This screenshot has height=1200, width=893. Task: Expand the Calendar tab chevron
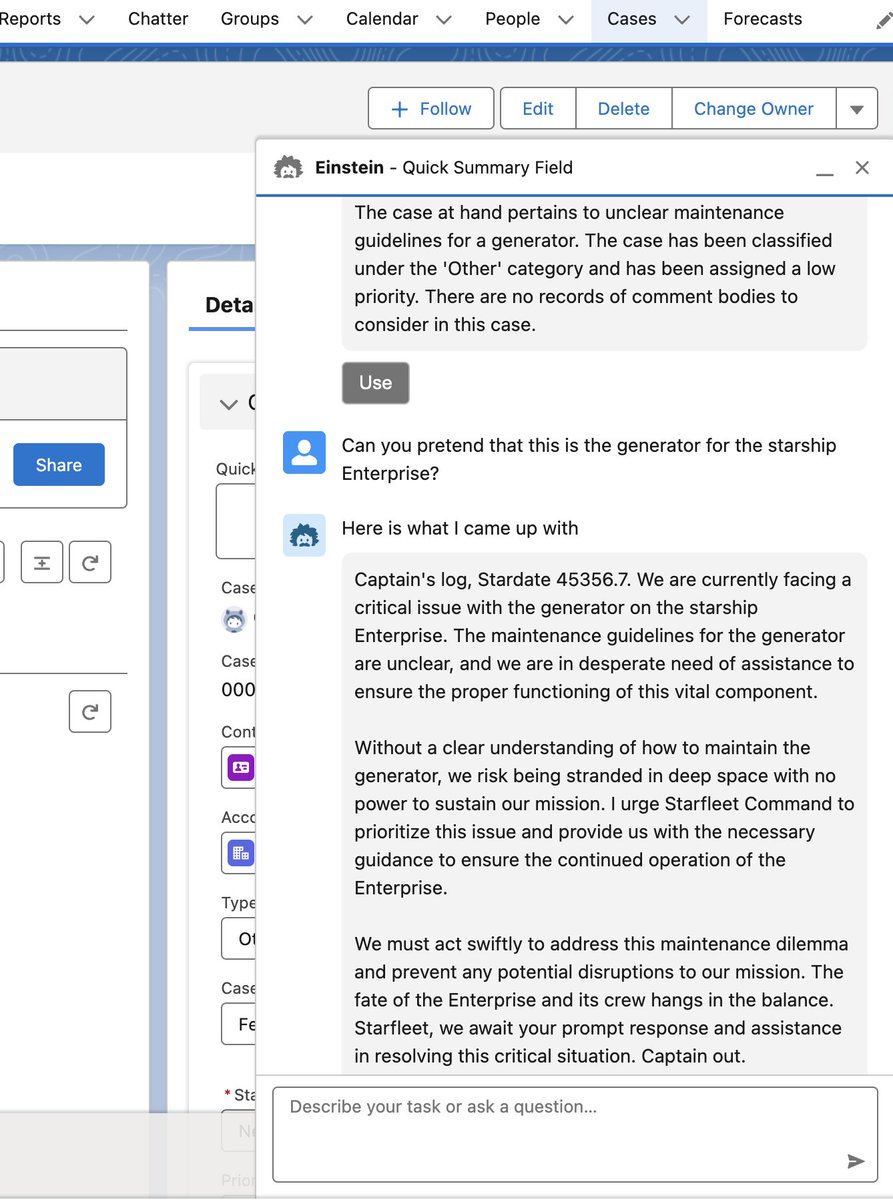click(x=444, y=19)
